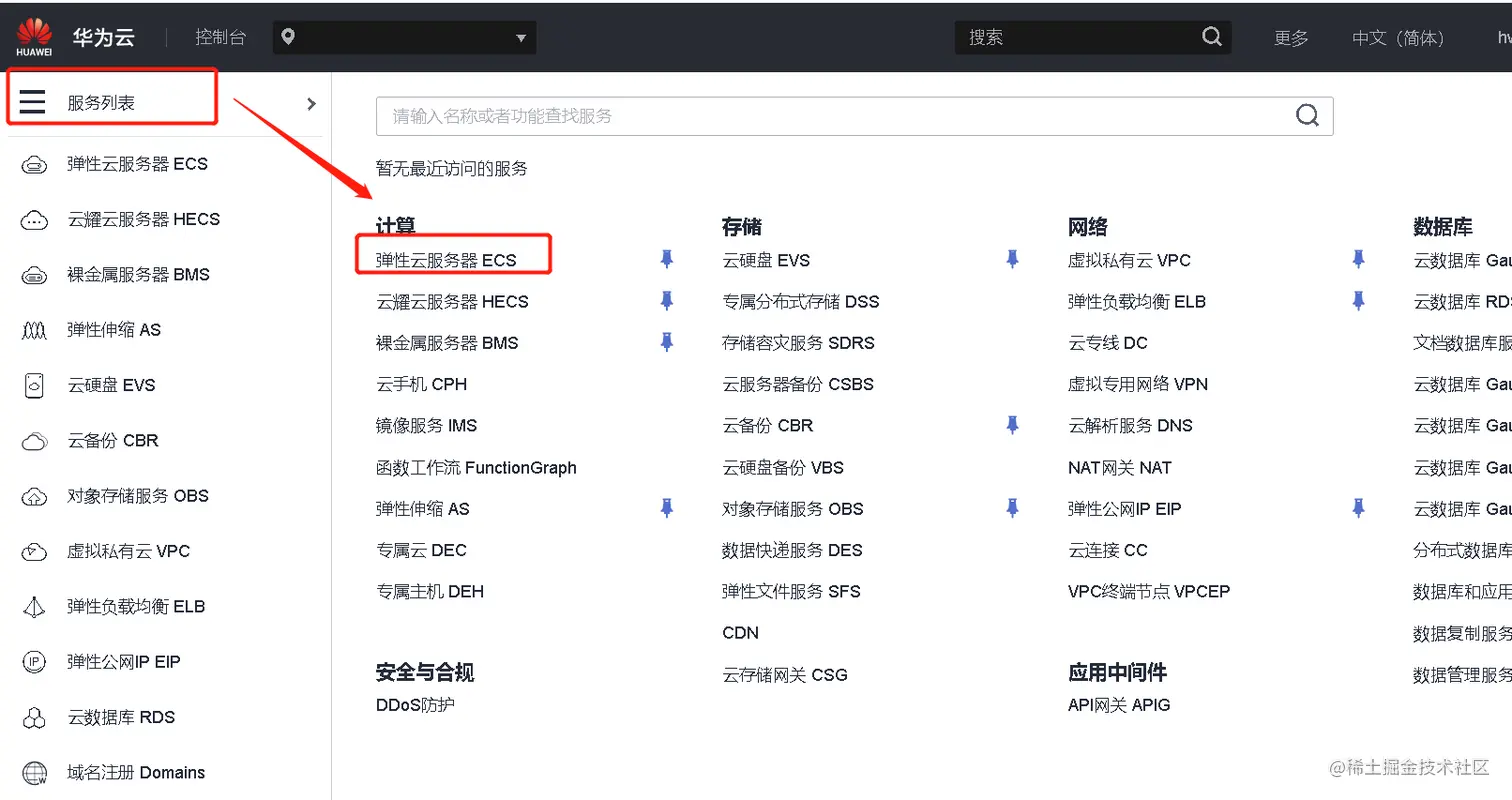Open 存储容灾服务 SDRS service

pyautogui.click(x=798, y=342)
